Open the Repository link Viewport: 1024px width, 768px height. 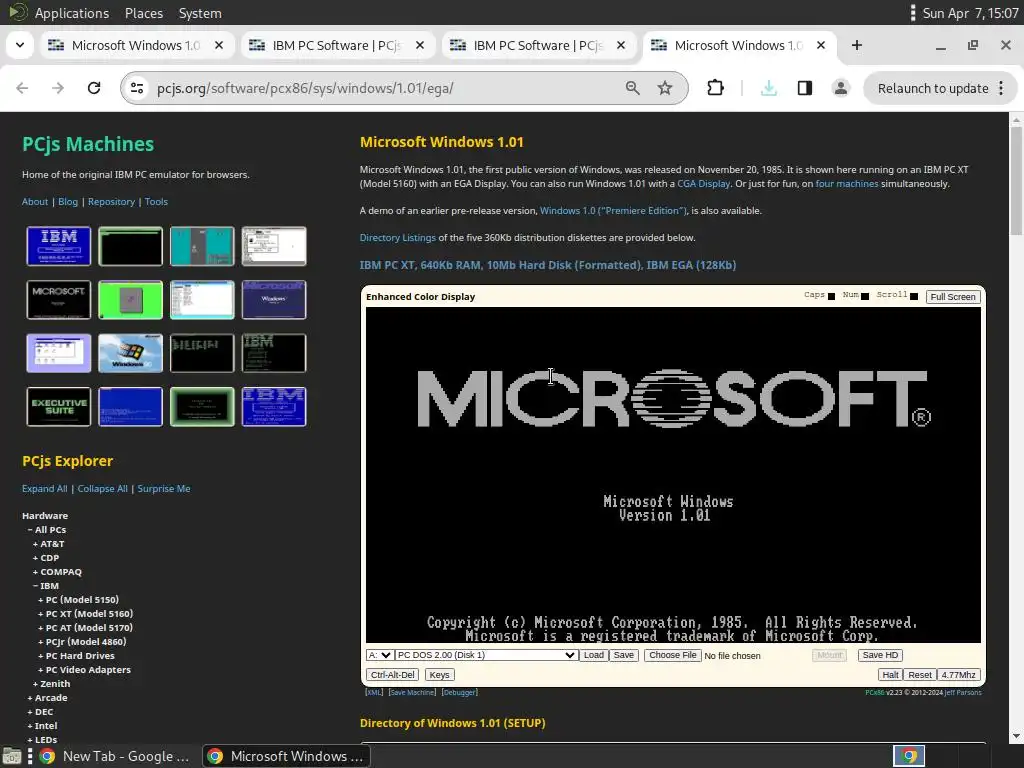(111, 202)
